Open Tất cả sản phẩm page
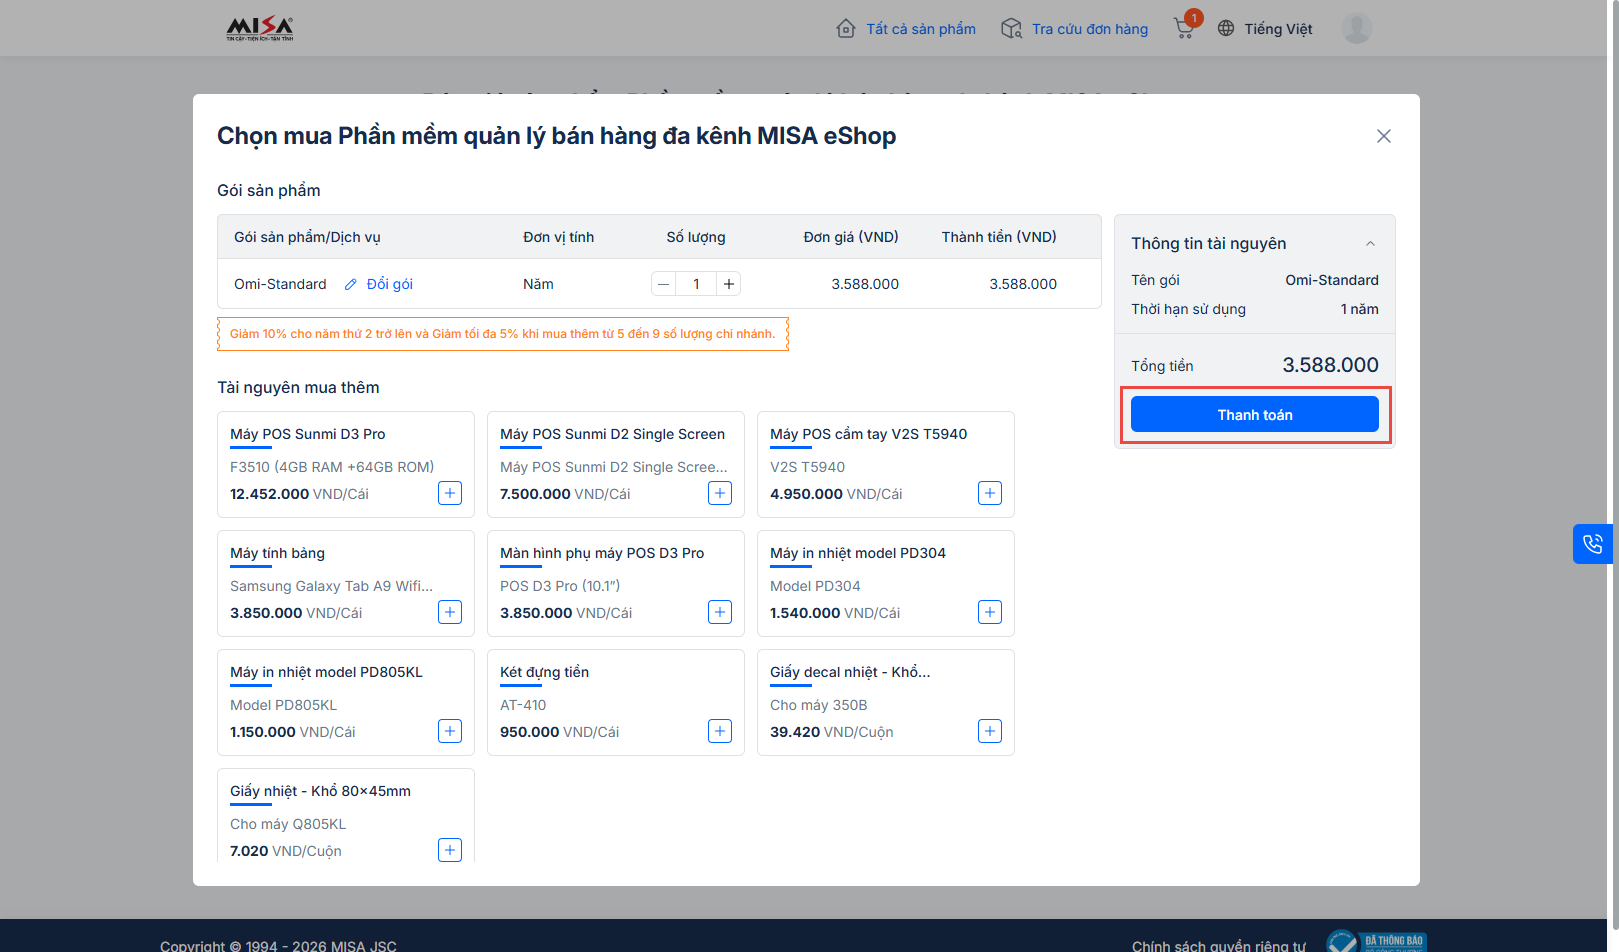The width and height of the screenshot is (1619, 952). tap(921, 29)
